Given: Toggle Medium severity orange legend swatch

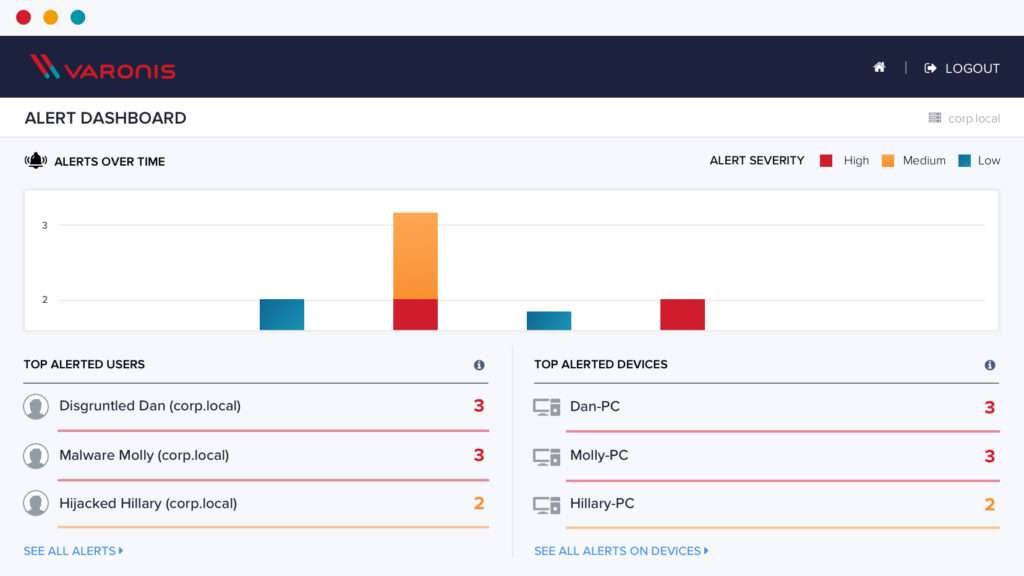Looking at the screenshot, I should (x=888, y=161).
